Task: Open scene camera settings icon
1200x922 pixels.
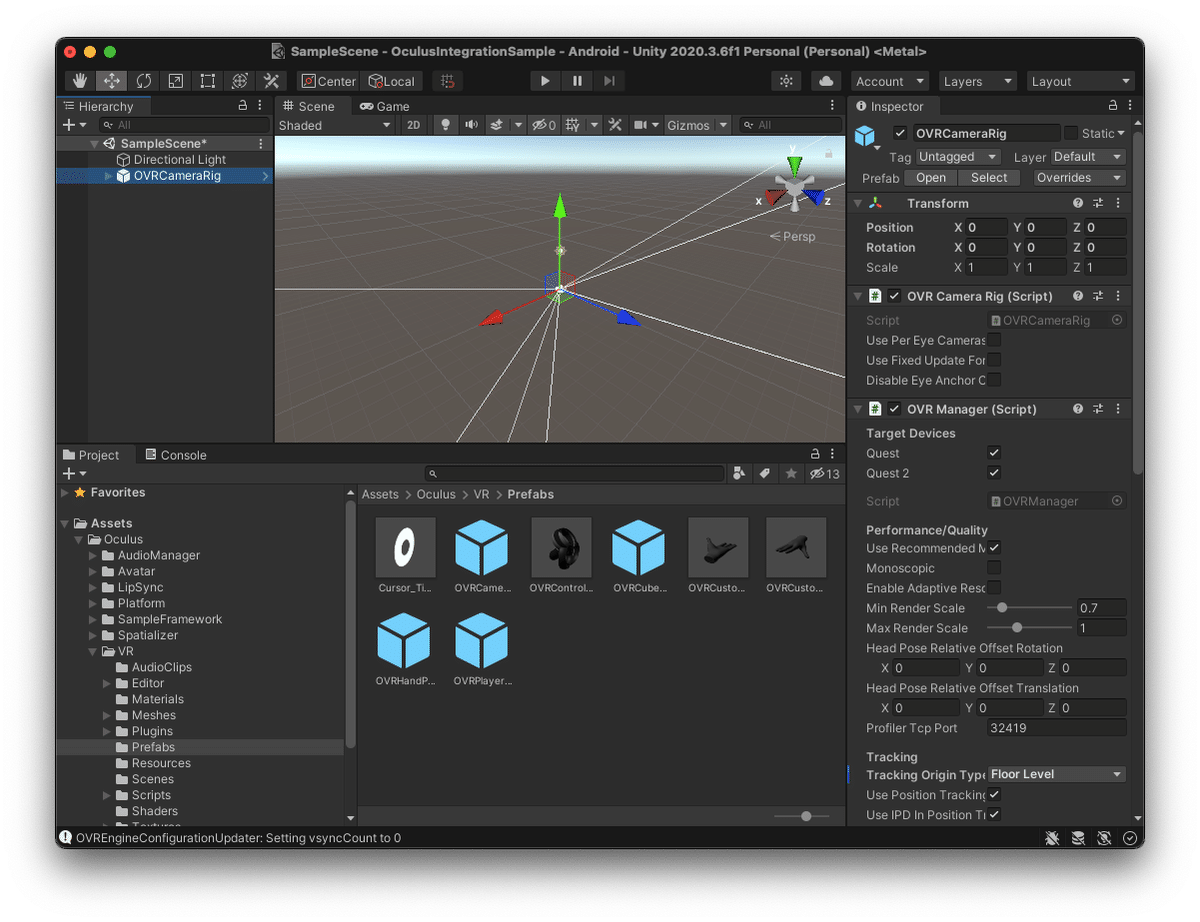Action: click(x=641, y=125)
